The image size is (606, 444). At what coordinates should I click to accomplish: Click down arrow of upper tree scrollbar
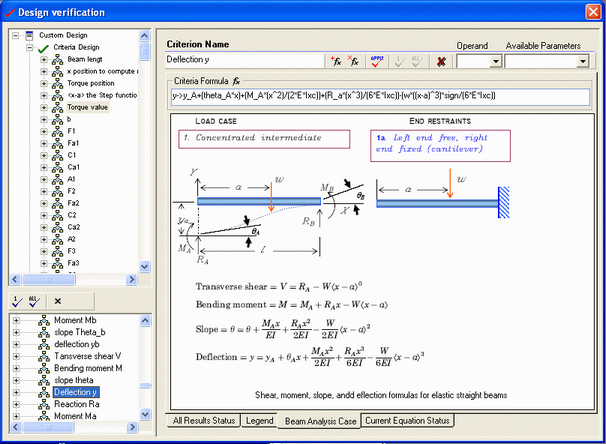coord(144,267)
